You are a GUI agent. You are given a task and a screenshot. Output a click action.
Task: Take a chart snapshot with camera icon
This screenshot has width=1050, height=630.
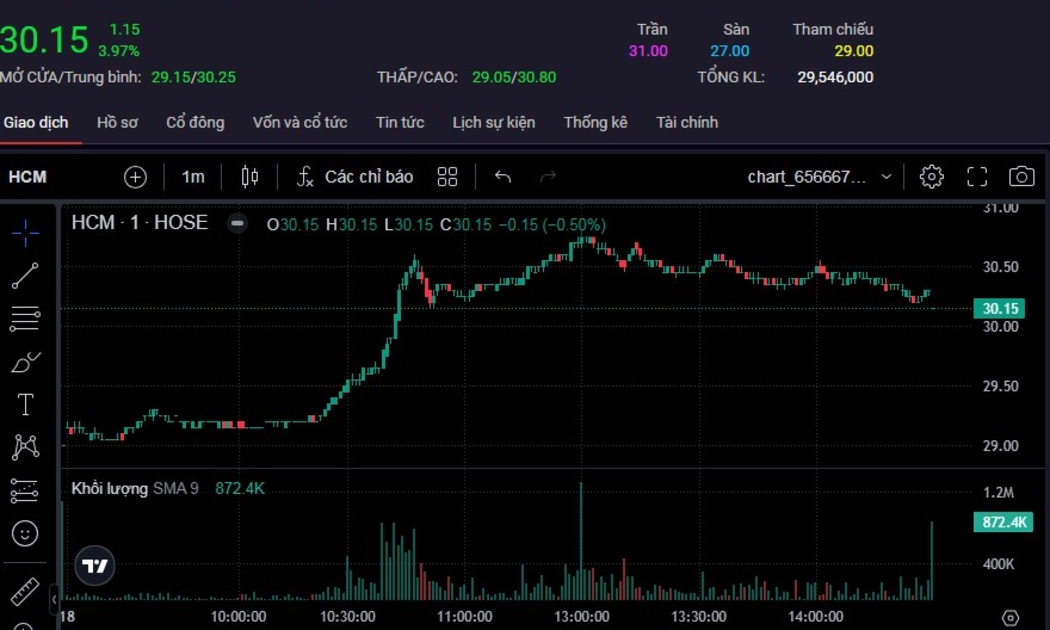[x=1021, y=177]
